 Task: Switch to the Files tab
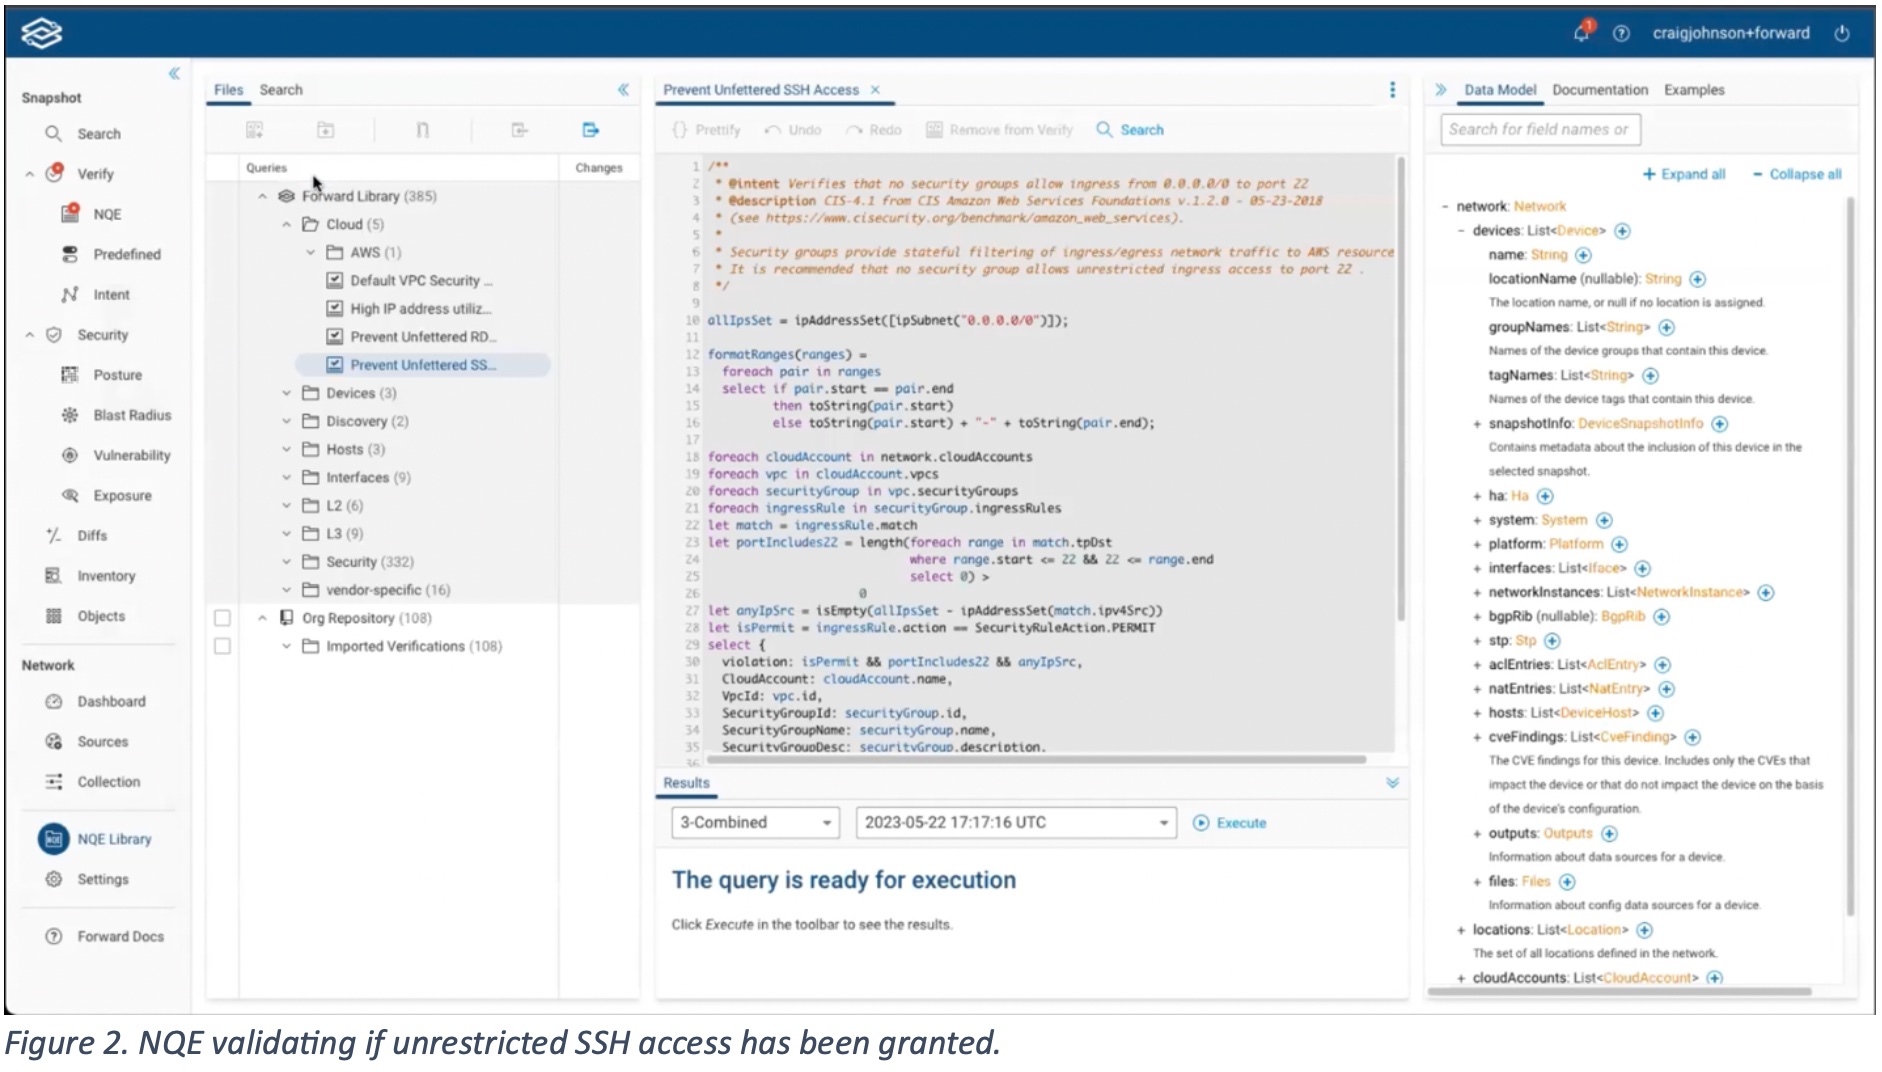click(228, 90)
